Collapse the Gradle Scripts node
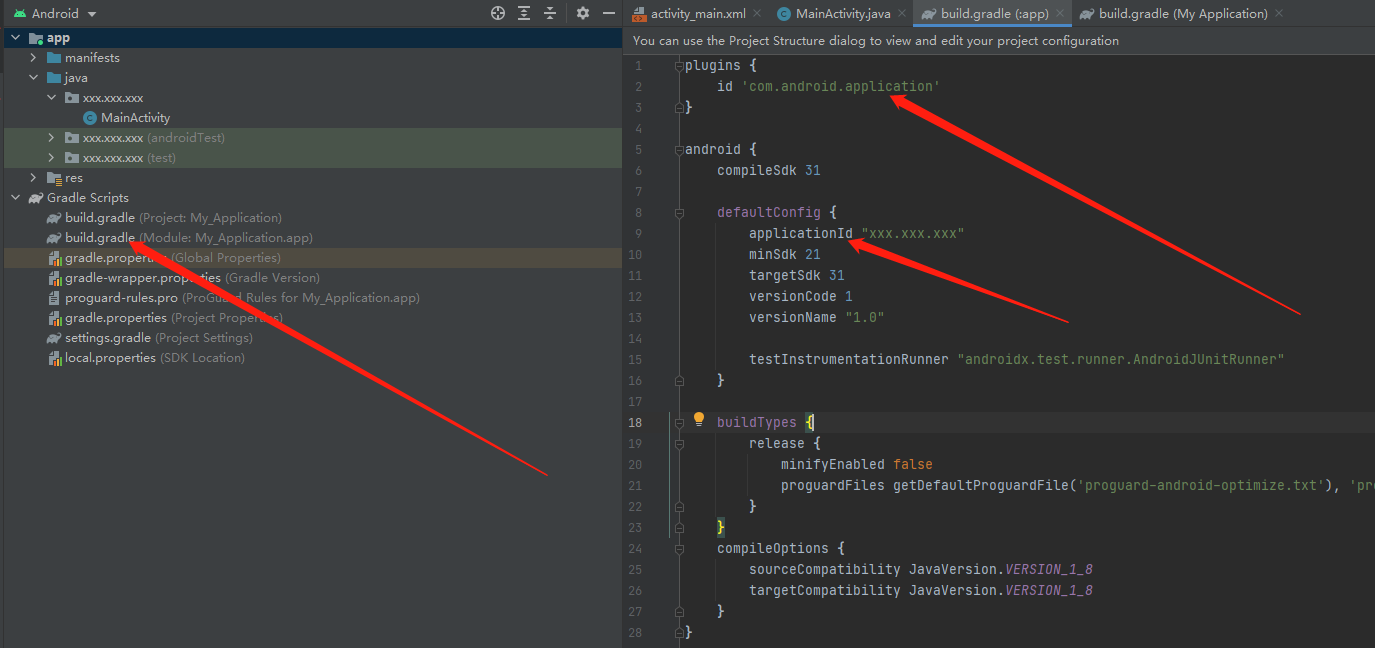The width and height of the screenshot is (1375, 648). point(16,198)
